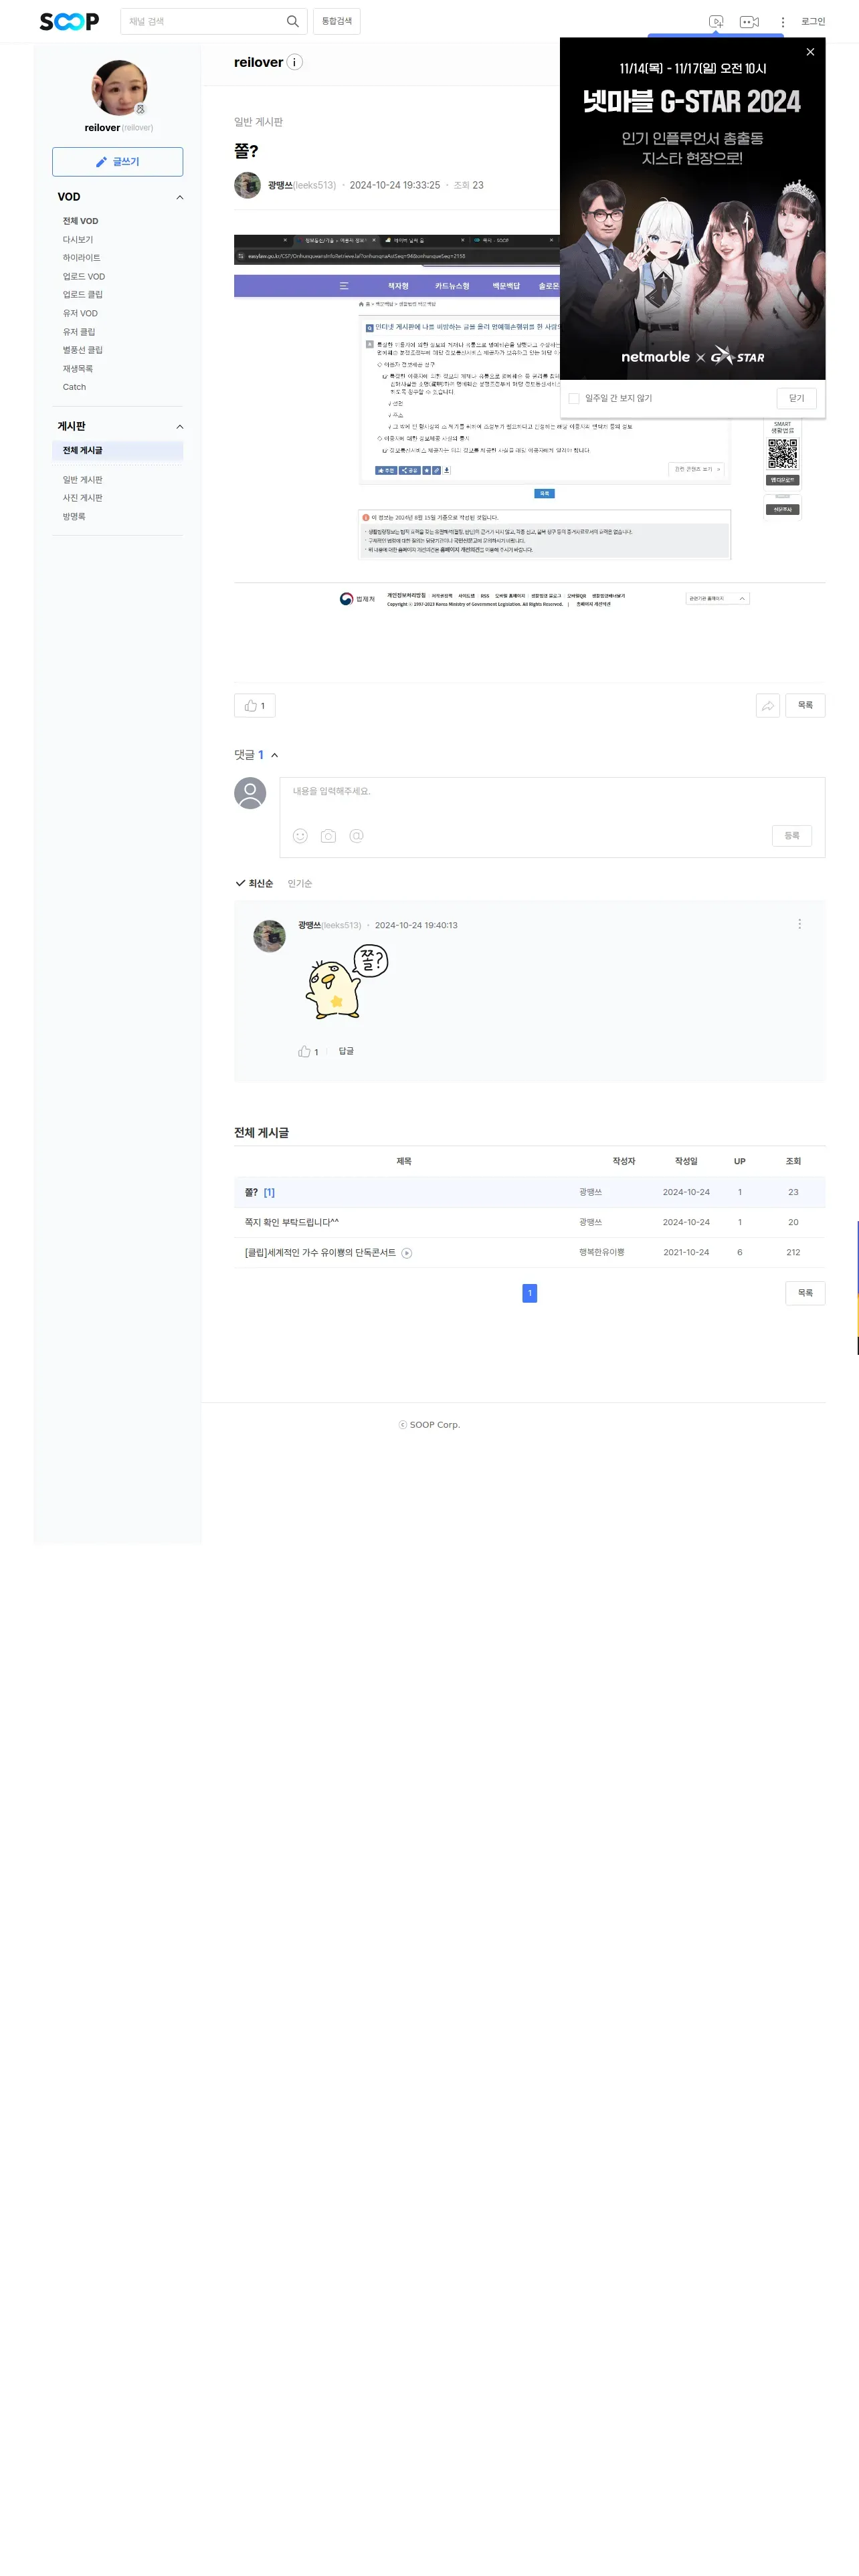Collapse the 게시판 sidebar section
859x2576 pixels.
click(180, 427)
